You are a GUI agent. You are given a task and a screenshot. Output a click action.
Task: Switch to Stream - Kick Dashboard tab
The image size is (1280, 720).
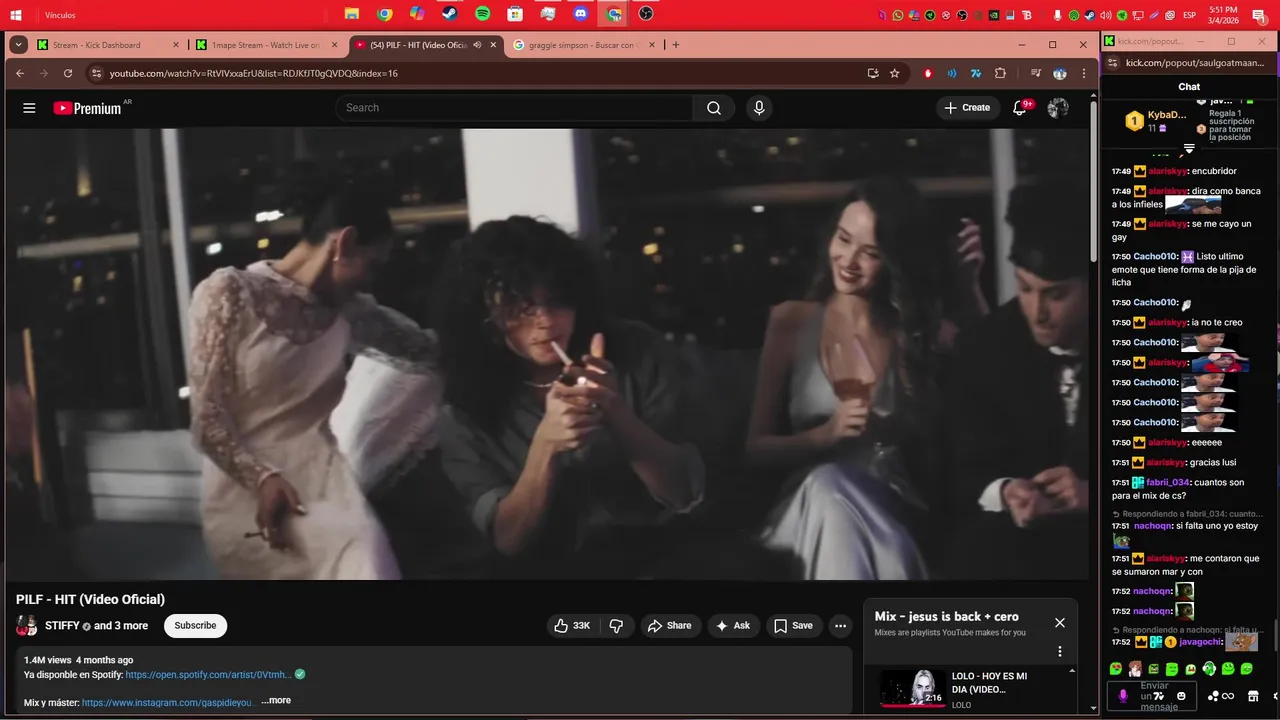coord(108,45)
